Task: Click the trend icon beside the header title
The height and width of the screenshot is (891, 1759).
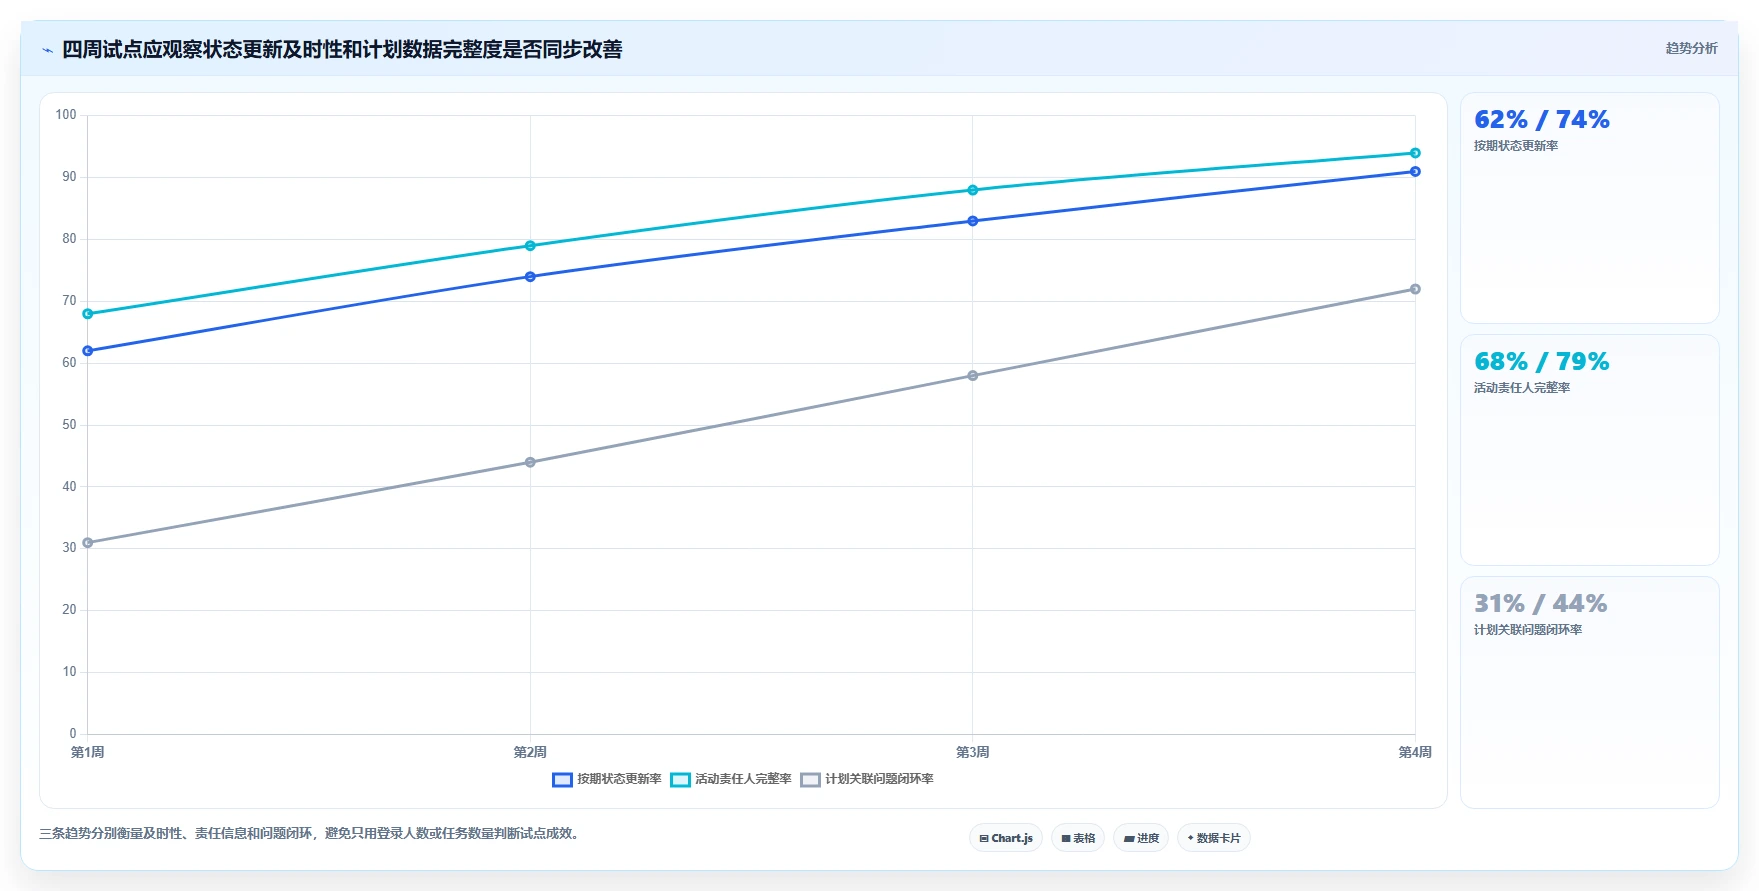Action: pyautogui.click(x=47, y=50)
